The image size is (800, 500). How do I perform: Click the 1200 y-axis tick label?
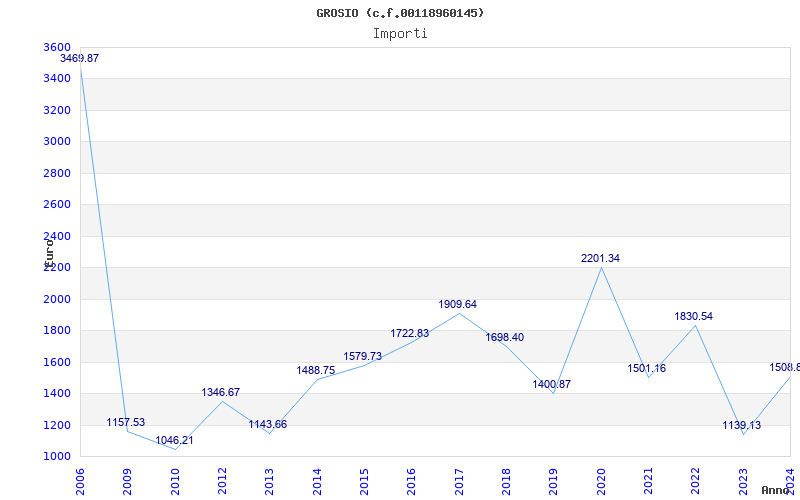point(57,425)
